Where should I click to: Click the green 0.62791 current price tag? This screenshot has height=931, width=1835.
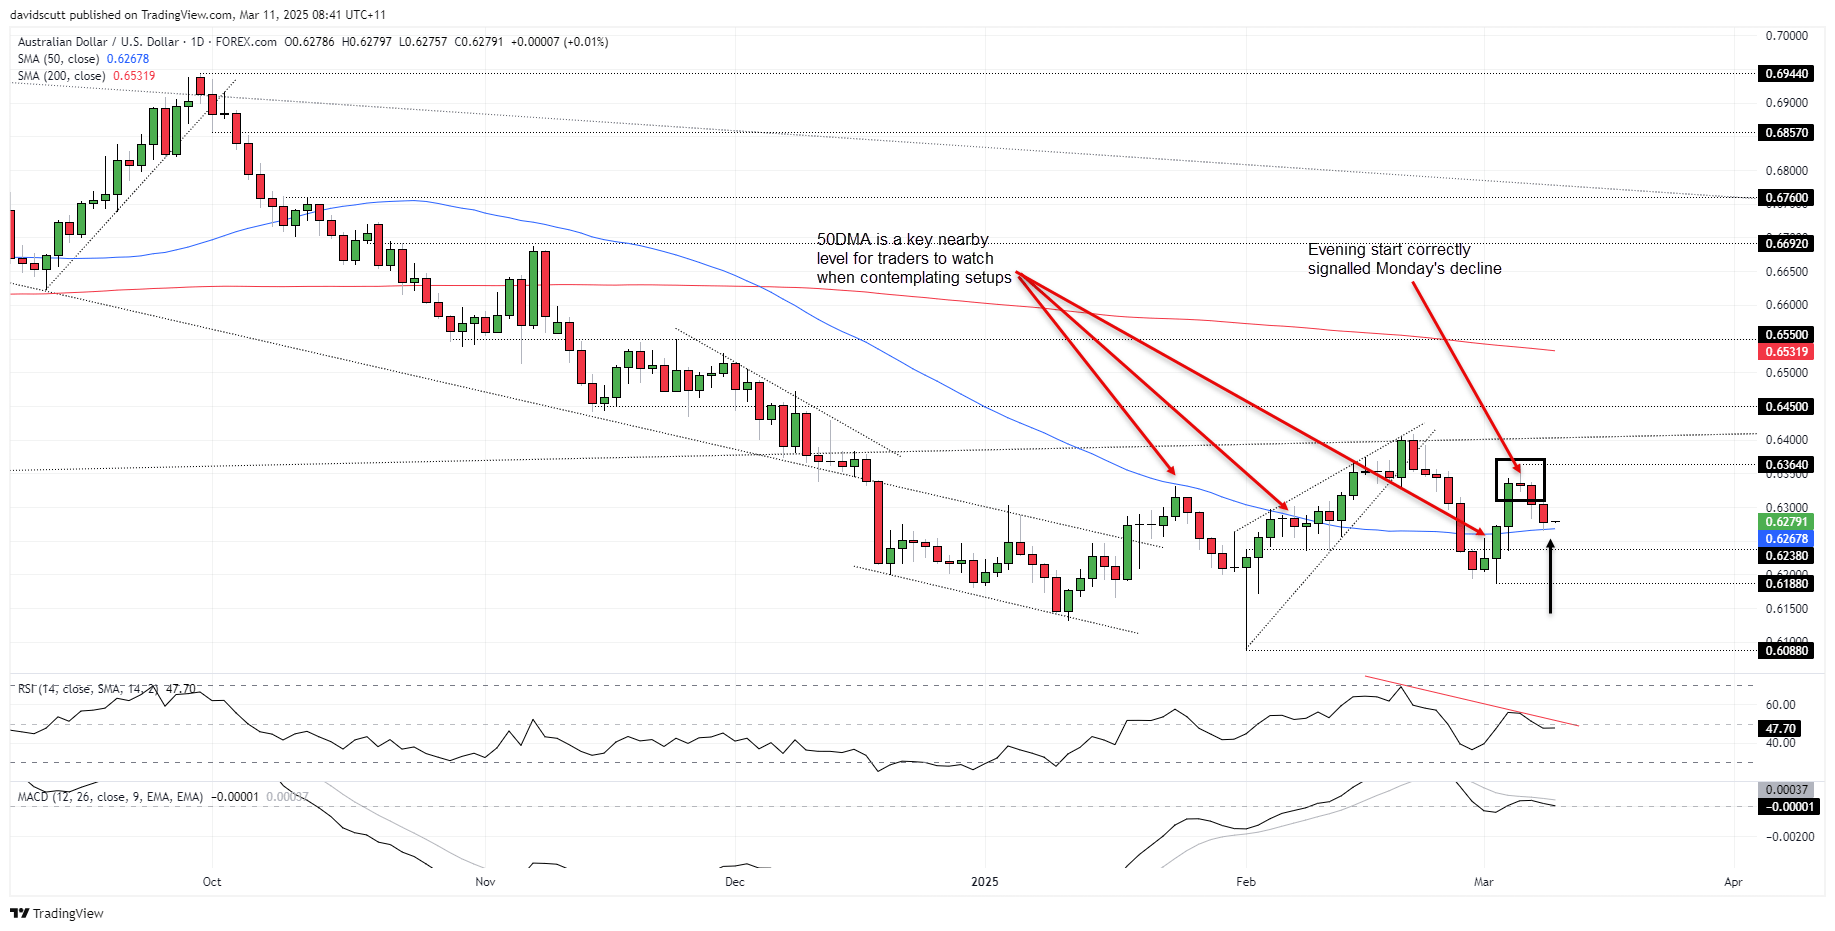[1786, 522]
